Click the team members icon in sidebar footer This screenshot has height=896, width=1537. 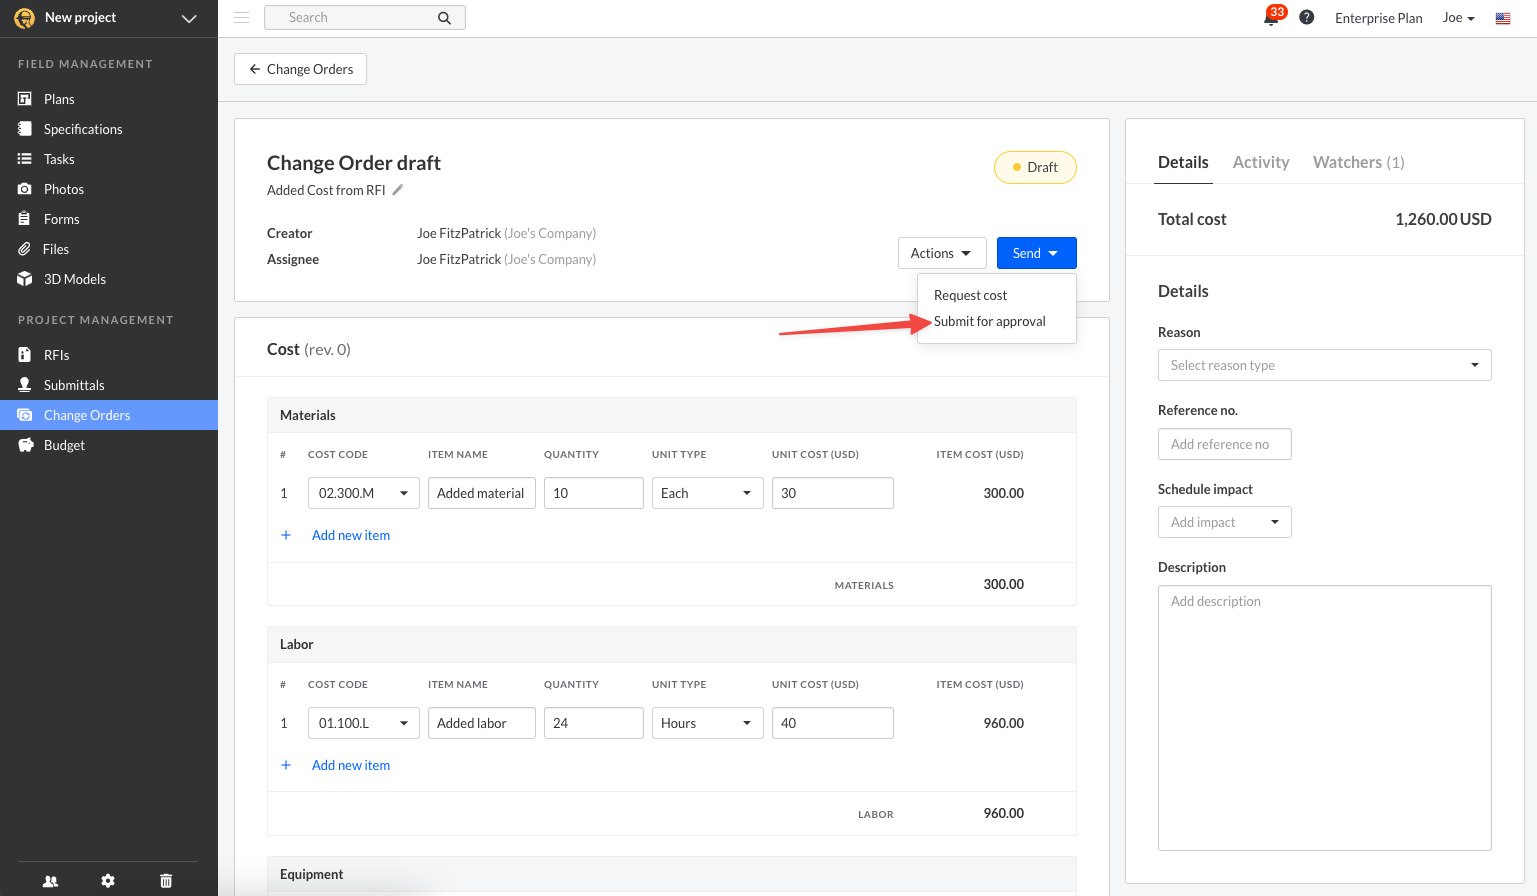pyautogui.click(x=50, y=881)
